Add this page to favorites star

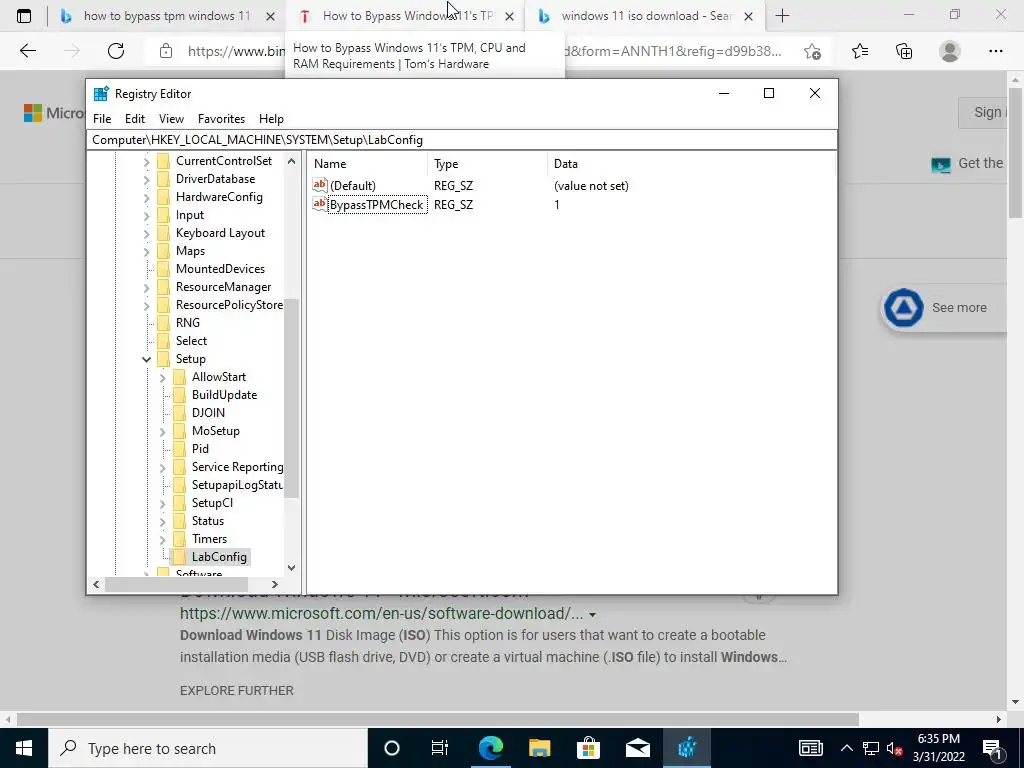click(x=812, y=51)
